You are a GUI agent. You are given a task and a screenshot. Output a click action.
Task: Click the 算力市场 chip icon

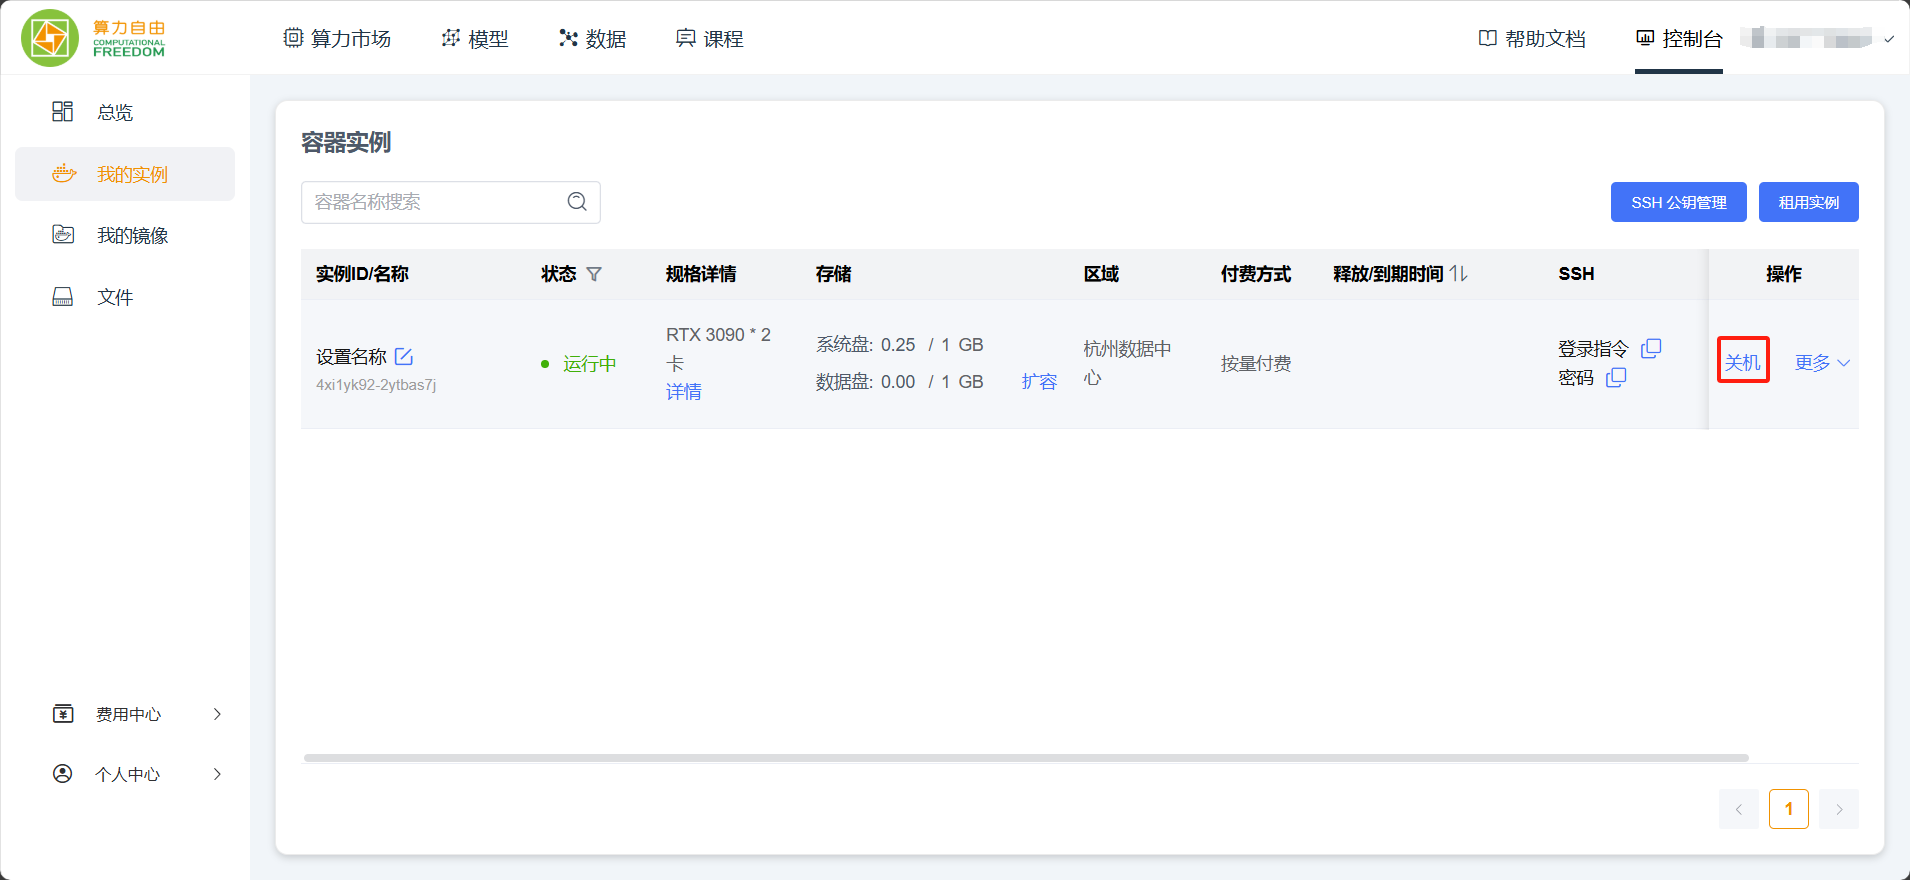click(x=293, y=38)
